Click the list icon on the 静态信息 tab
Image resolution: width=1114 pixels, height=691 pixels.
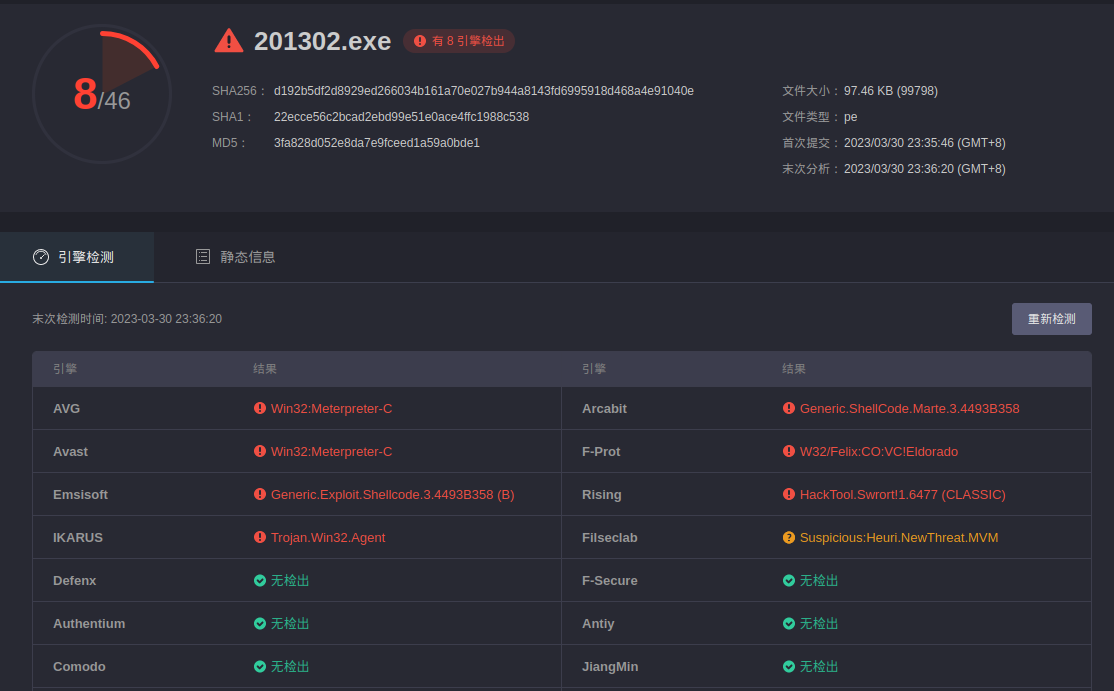point(202,256)
